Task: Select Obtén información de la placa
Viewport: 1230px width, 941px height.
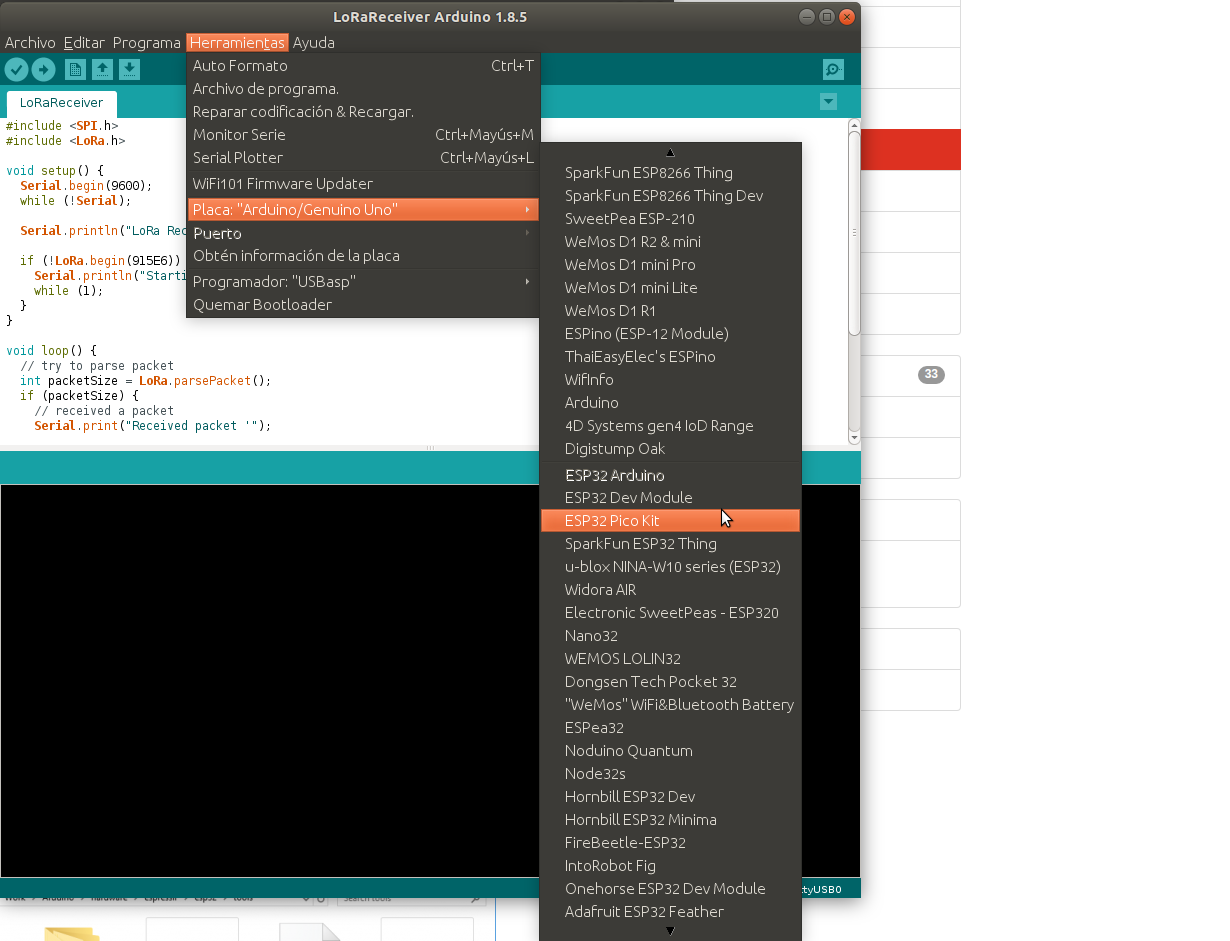Action: tap(363, 256)
